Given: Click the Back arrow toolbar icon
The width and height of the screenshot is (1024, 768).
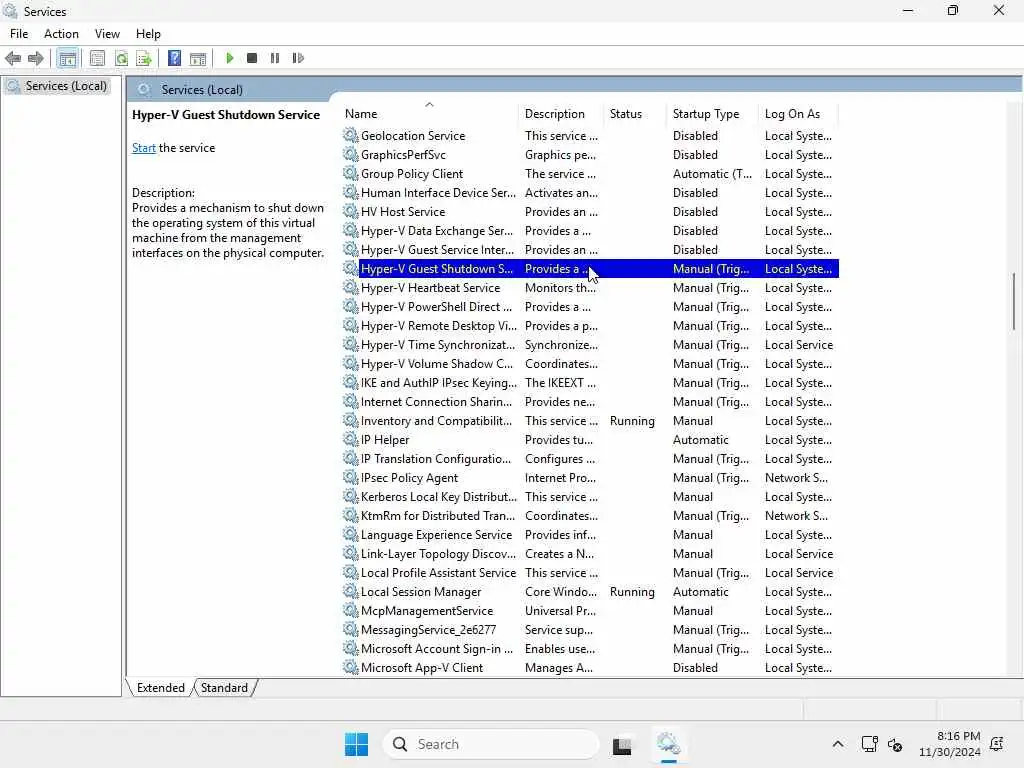Looking at the screenshot, I should point(13,58).
